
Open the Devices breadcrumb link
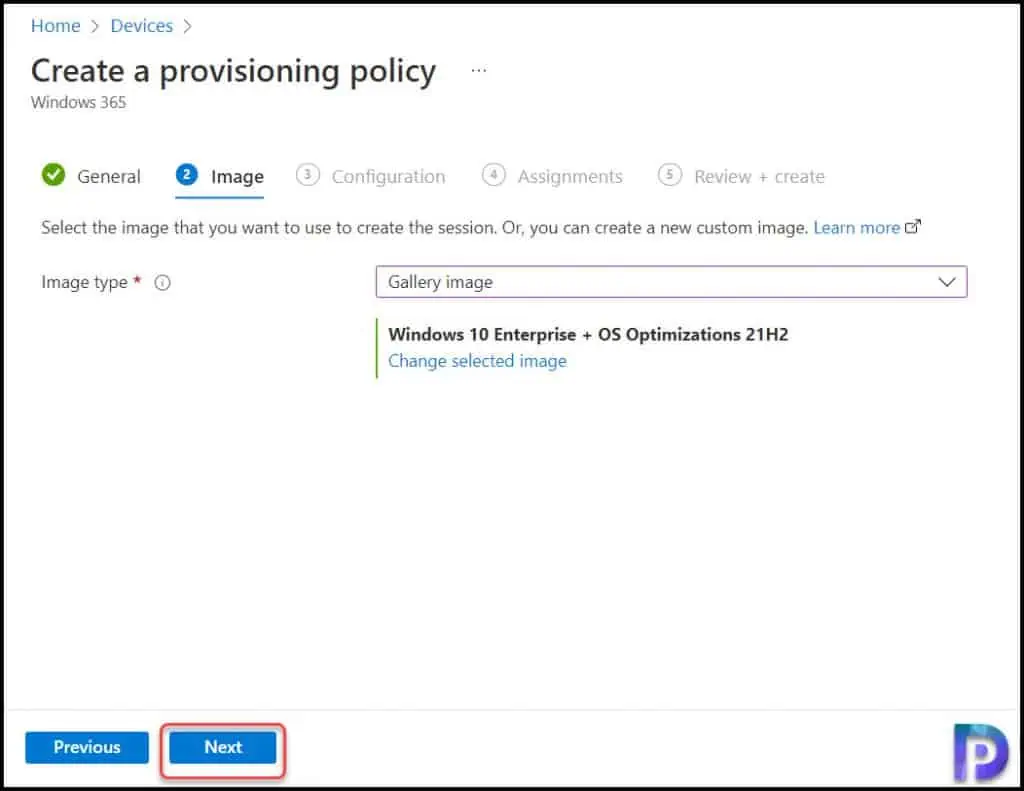[142, 25]
